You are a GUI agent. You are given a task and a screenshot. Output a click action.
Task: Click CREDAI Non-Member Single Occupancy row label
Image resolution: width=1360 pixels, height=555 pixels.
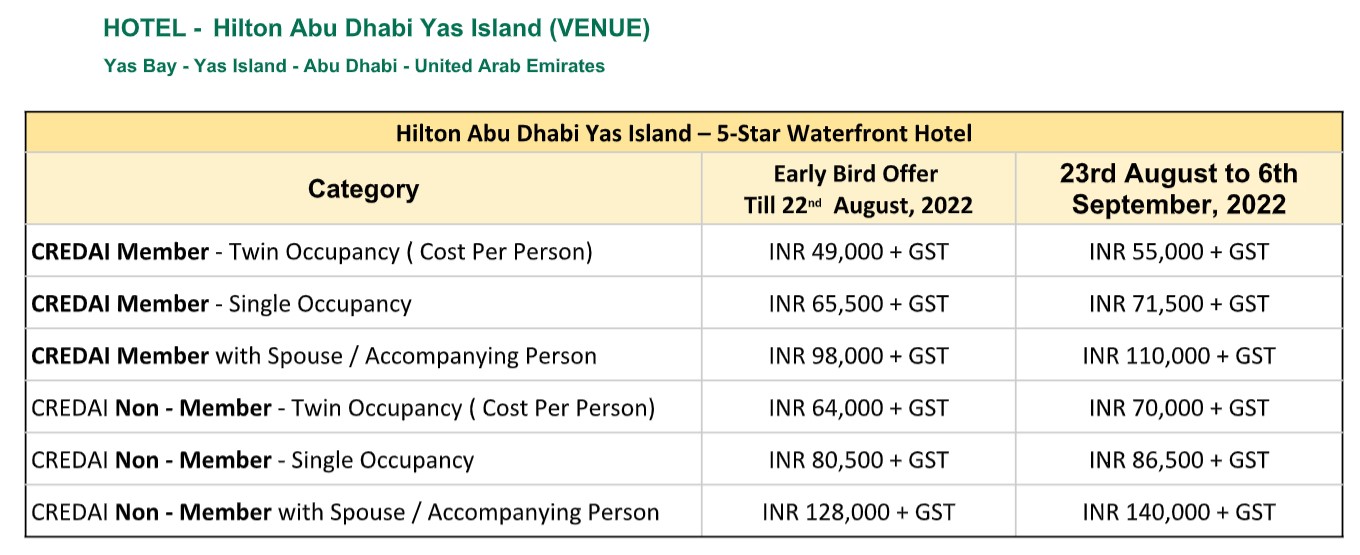pyautogui.click(x=253, y=460)
